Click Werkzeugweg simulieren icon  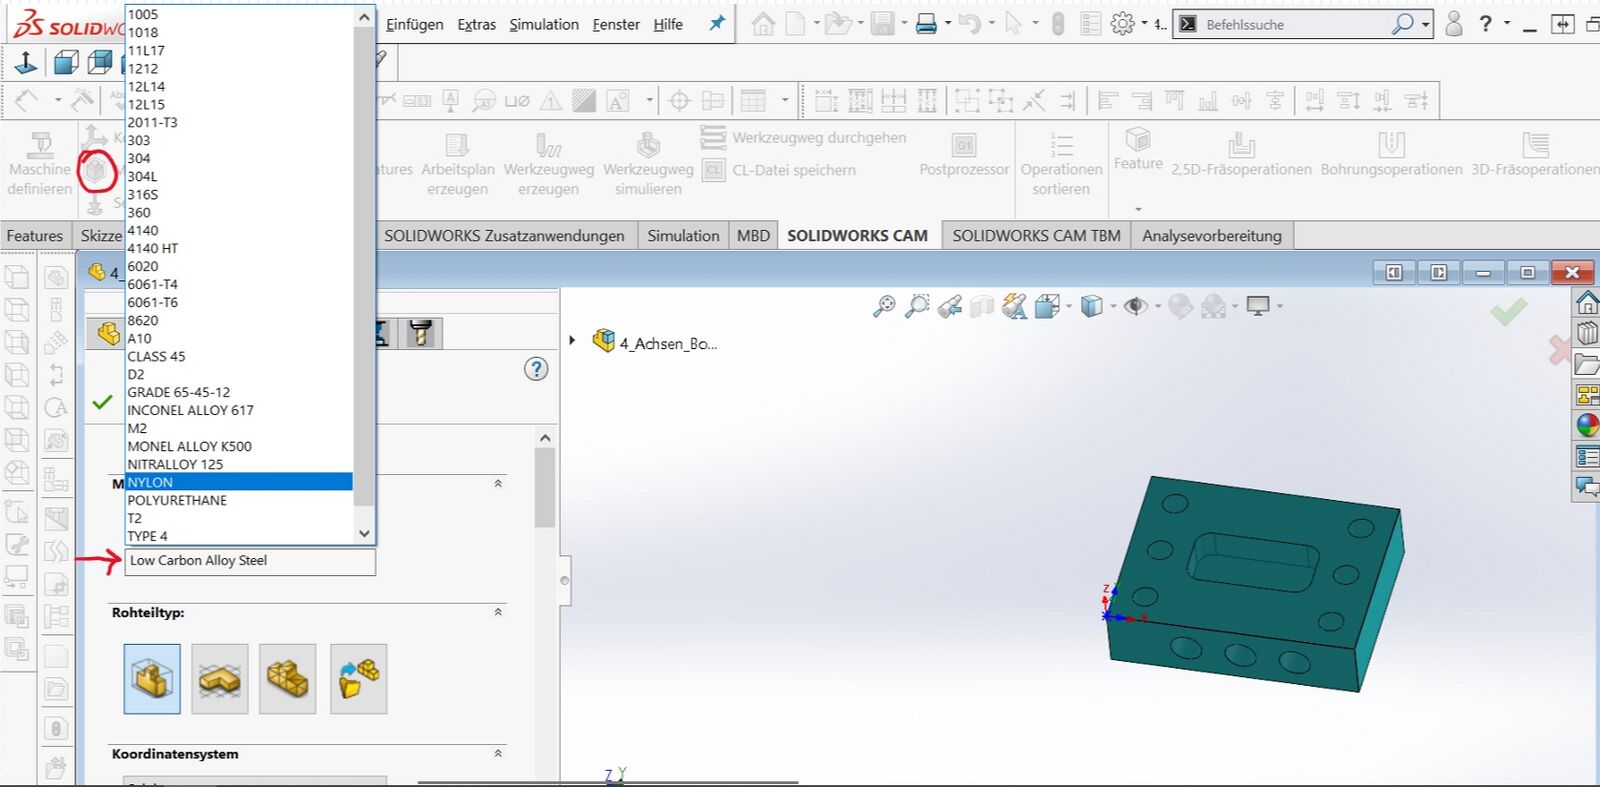point(648,146)
